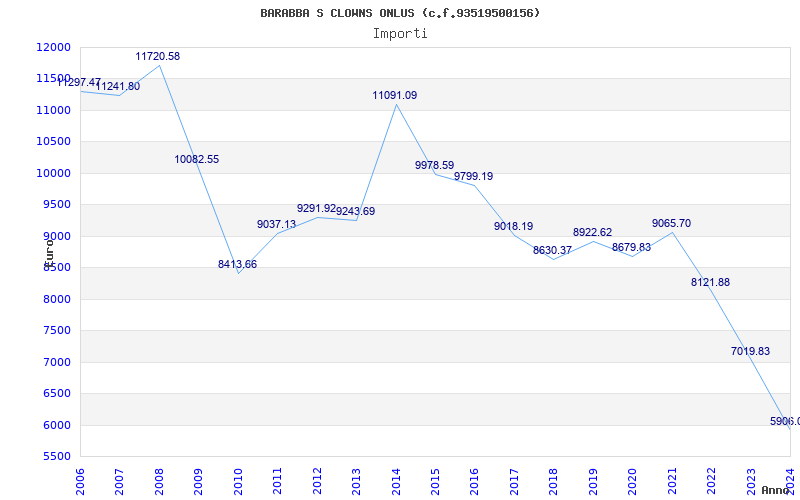Click data label 8922.62
Screen dimensions: 800x500
click(592, 232)
